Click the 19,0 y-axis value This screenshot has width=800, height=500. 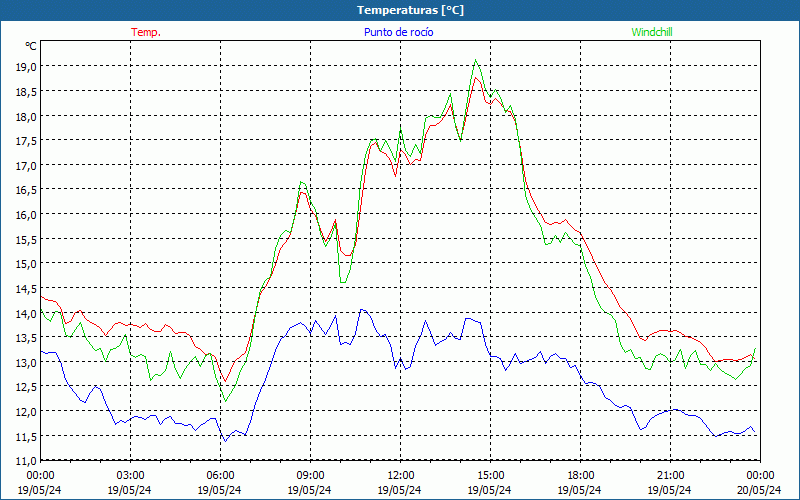click(26, 67)
